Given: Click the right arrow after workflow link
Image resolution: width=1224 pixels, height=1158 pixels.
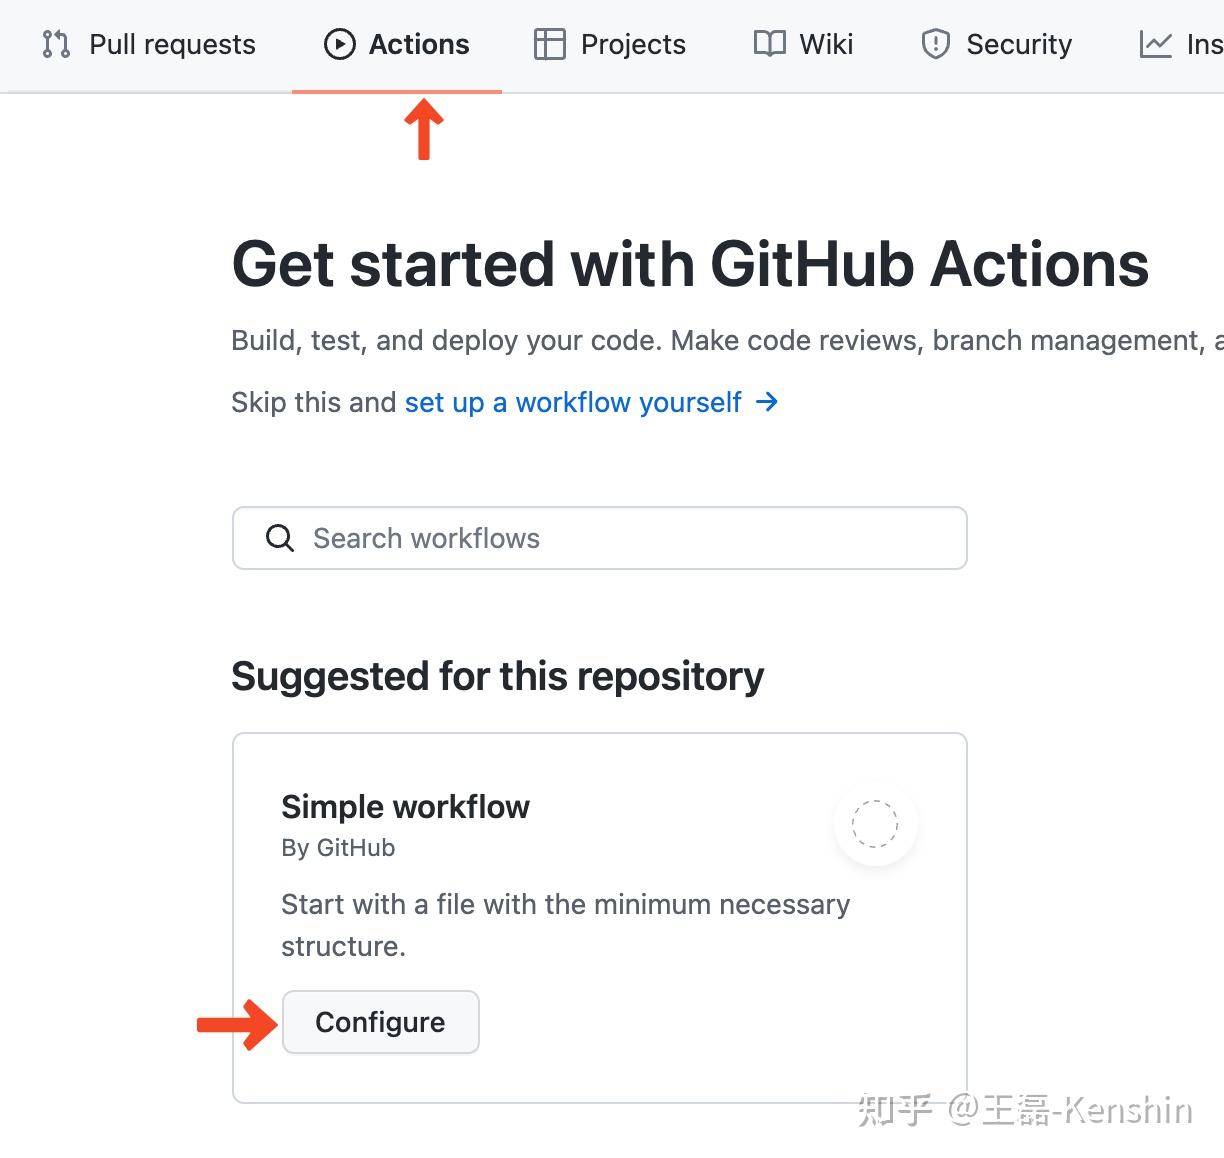Looking at the screenshot, I should [767, 402].
